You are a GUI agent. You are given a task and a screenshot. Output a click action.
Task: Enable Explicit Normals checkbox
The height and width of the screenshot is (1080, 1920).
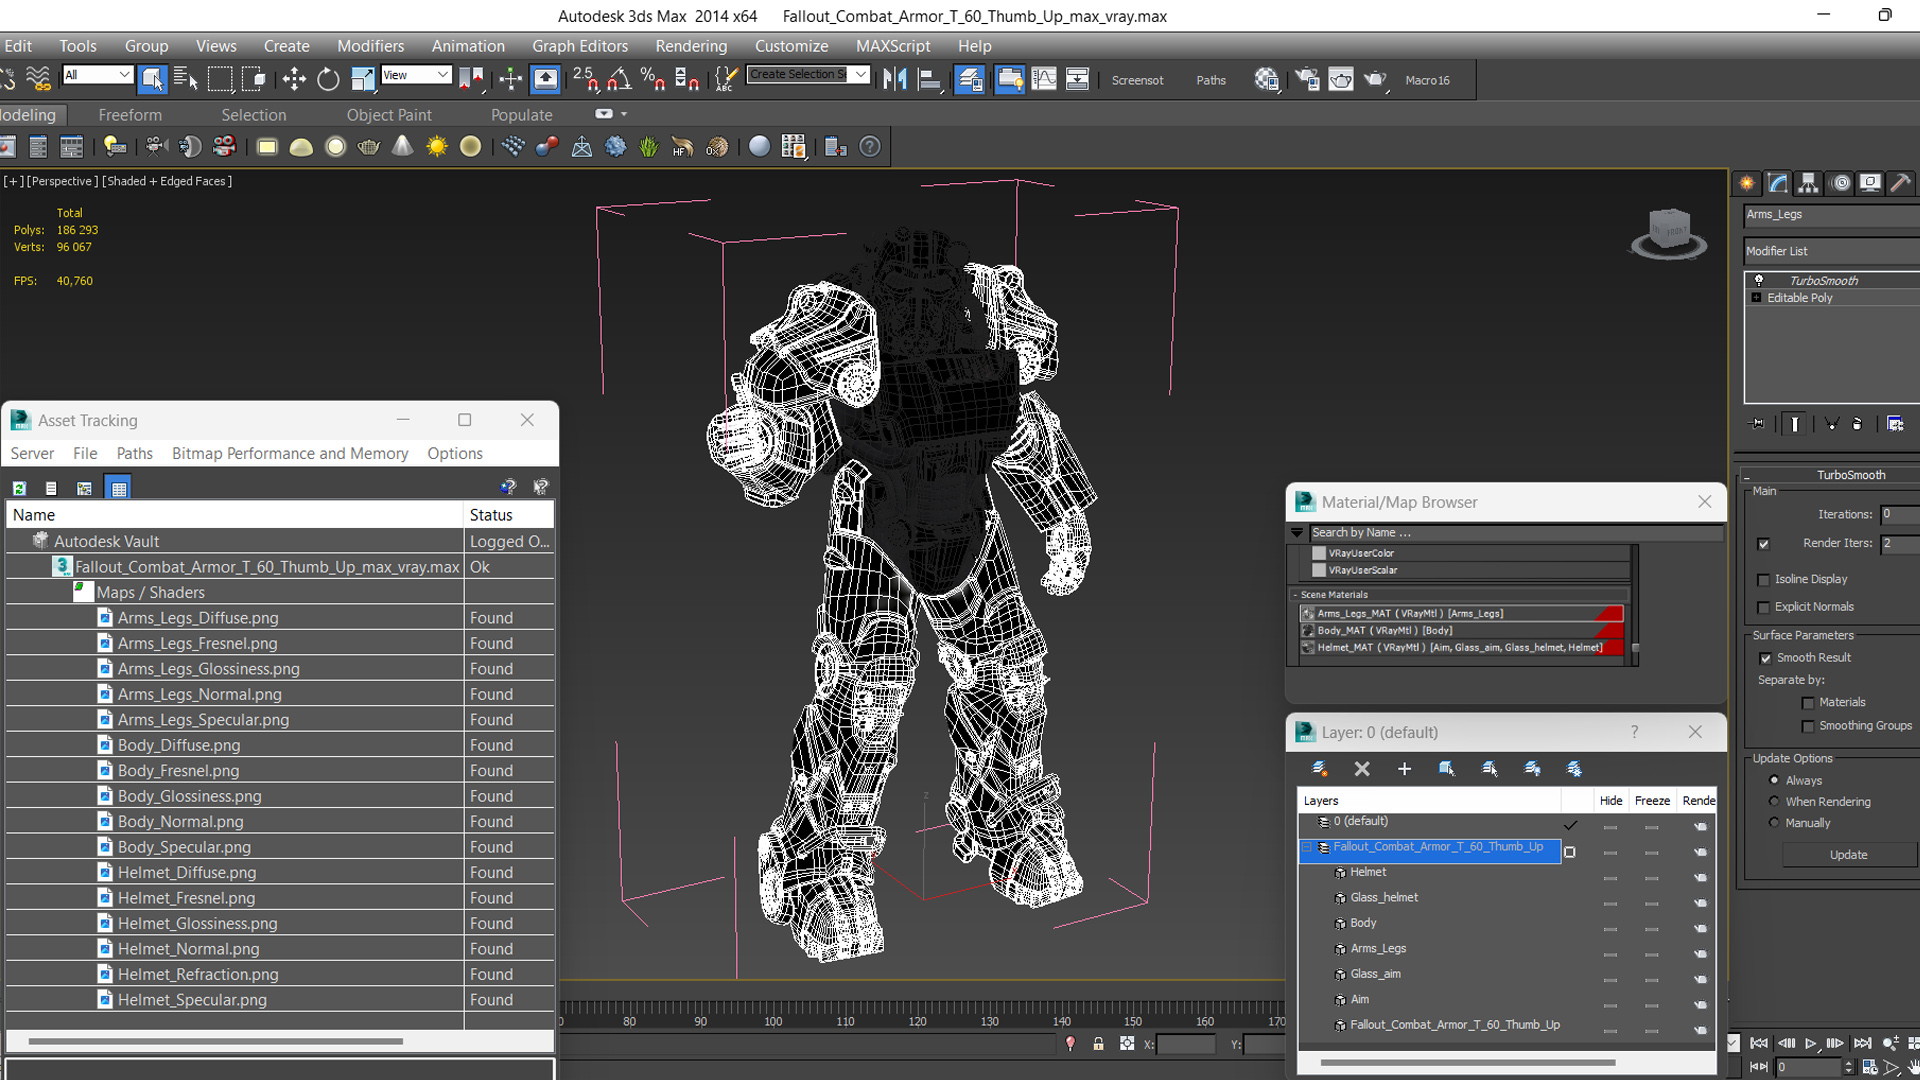[1763, 607]
